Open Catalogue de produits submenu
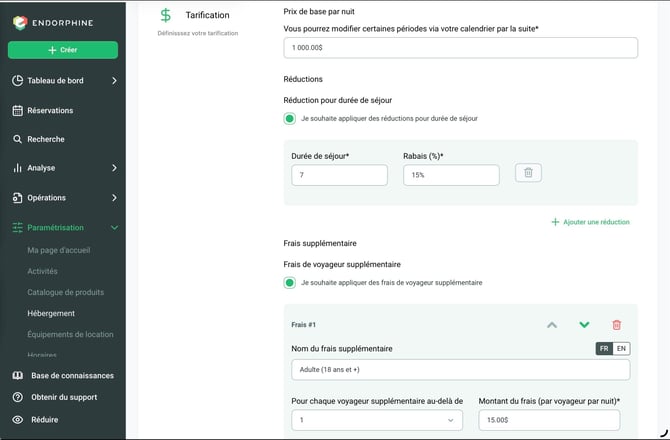The height and width of the screenshot is (440, 670). tap(66, 292)
